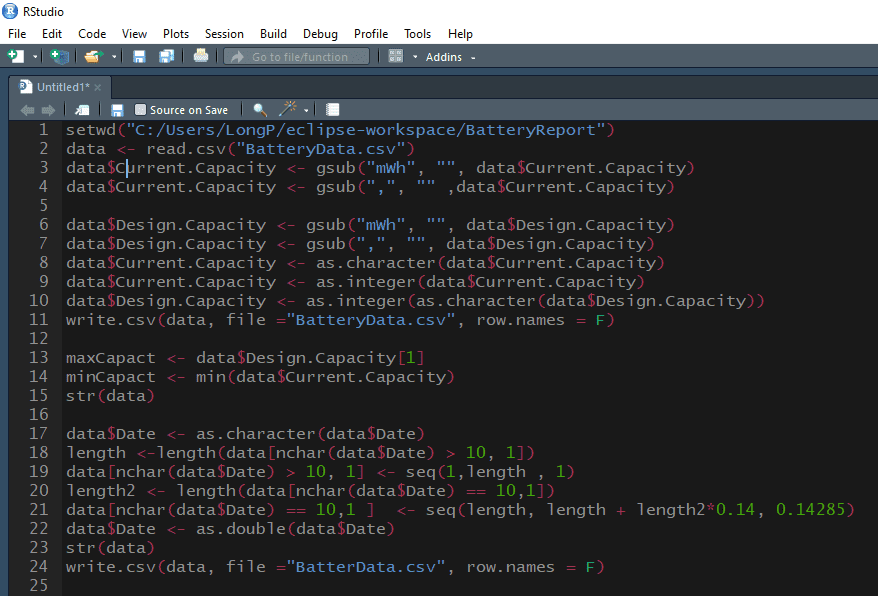Open the Profile menu
Viewport: 878px width, 596px height.
click(371, 34)
